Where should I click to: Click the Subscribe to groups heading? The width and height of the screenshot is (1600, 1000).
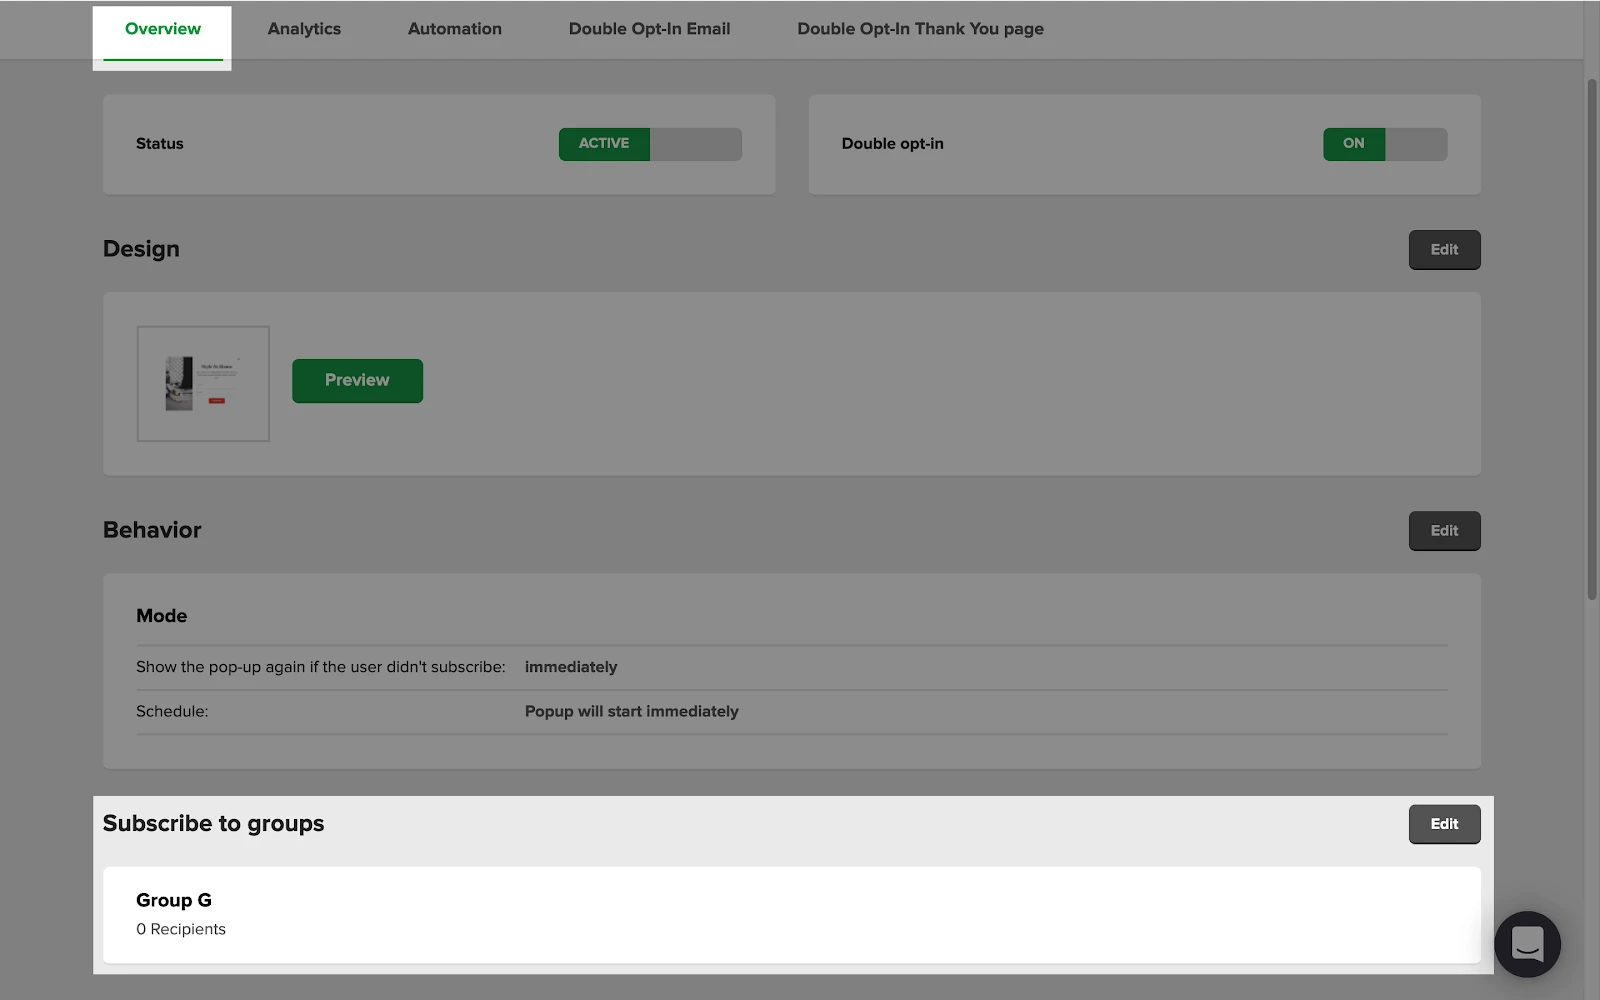[213, 823]
